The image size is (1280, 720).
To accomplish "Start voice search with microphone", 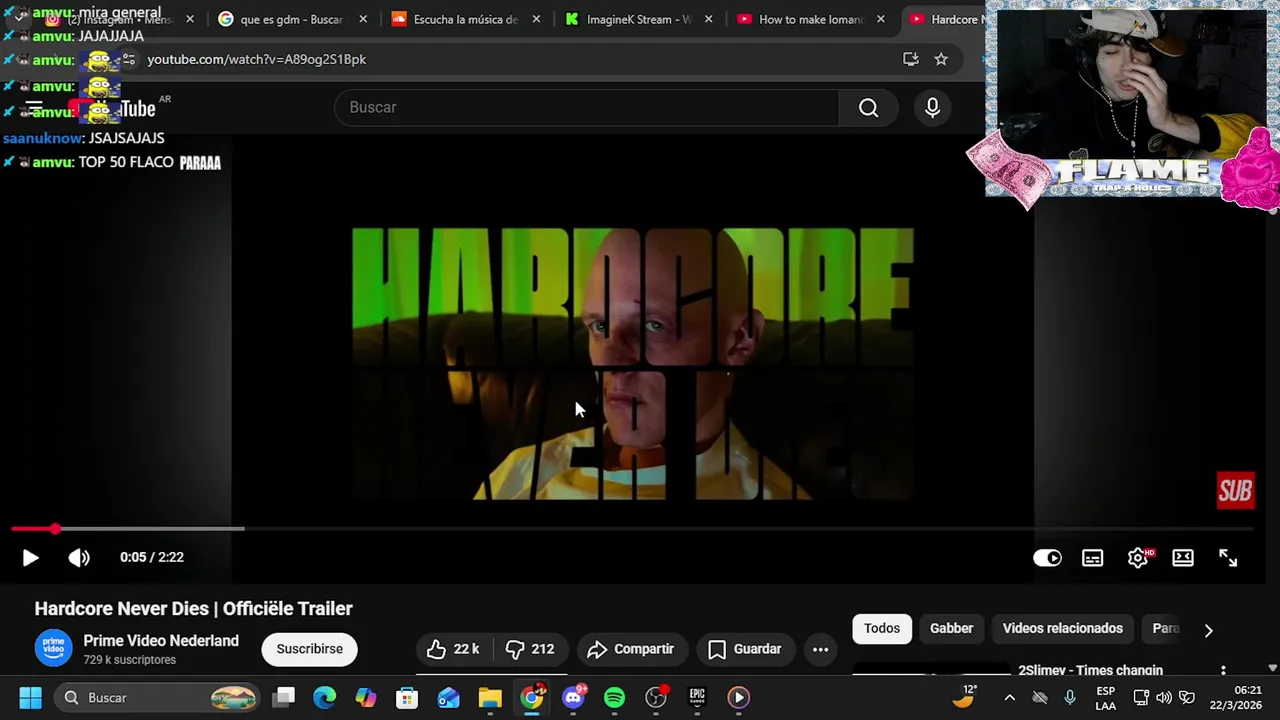I will pyautogui.click(x=932, y=107).
